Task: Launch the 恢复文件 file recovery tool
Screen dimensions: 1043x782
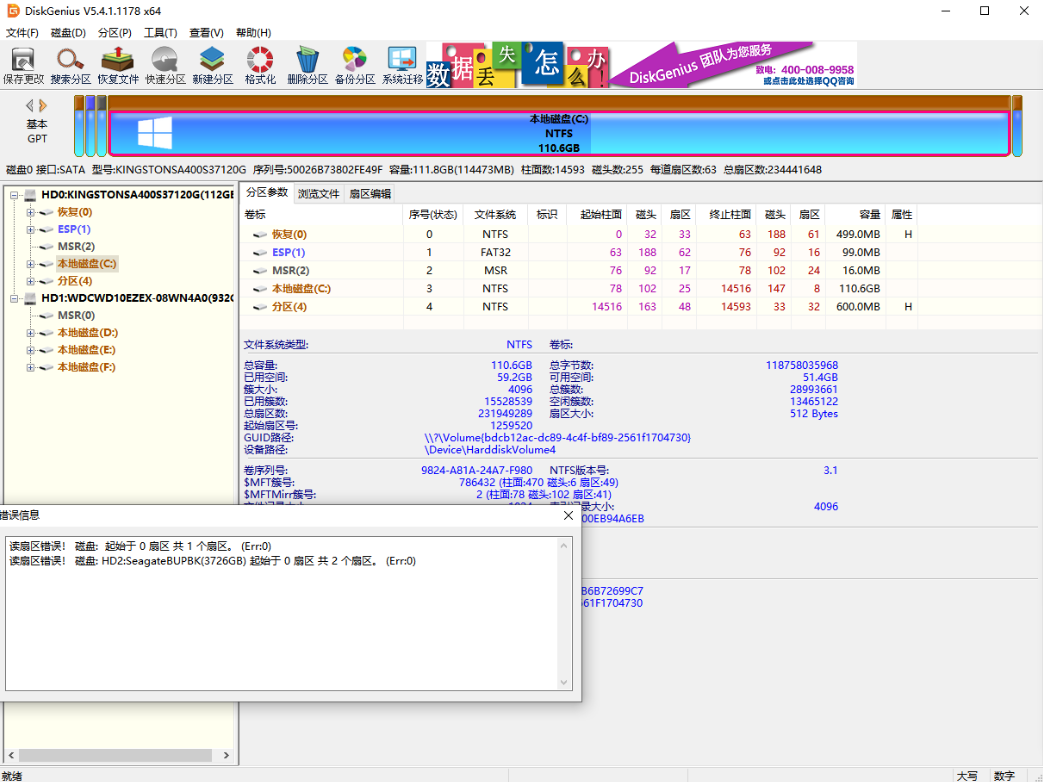Action: (118, 65)
